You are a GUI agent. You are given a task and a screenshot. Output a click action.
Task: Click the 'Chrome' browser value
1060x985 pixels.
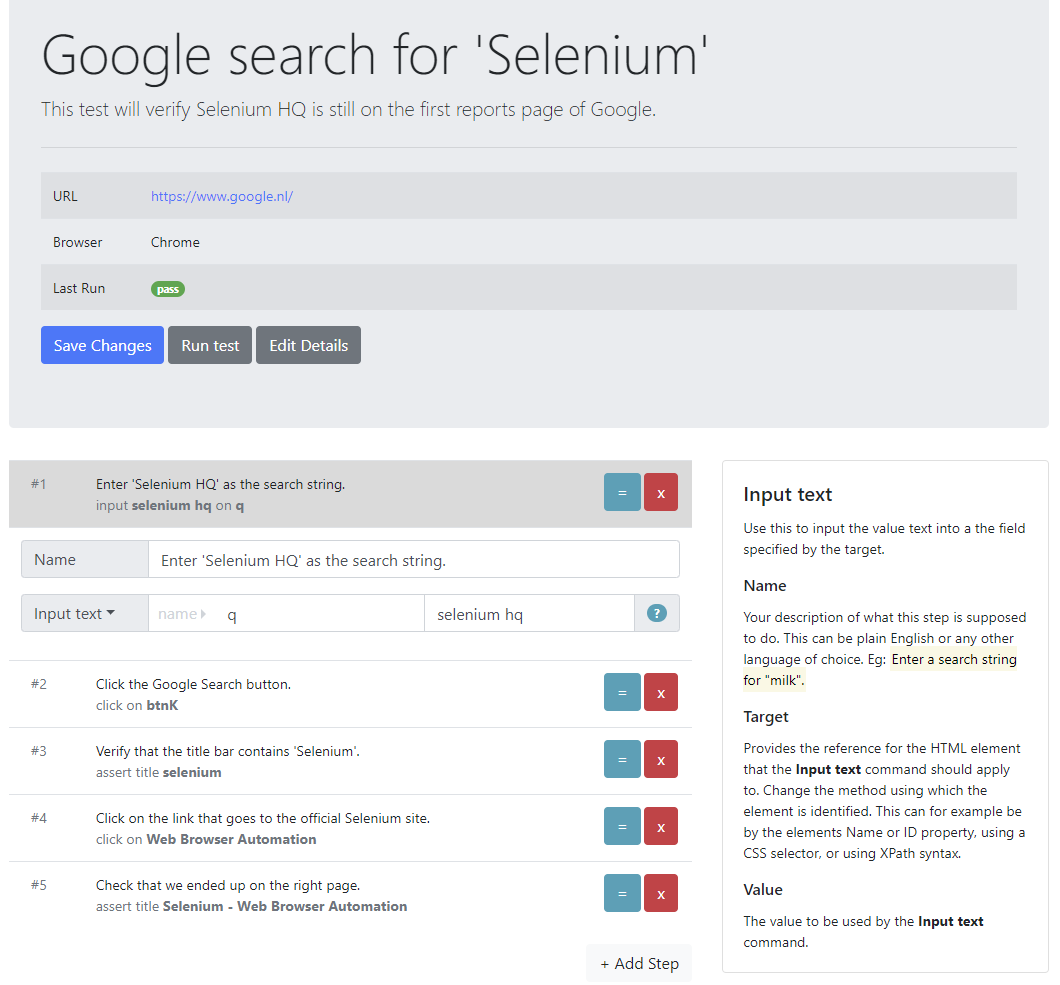pos(175,242)
